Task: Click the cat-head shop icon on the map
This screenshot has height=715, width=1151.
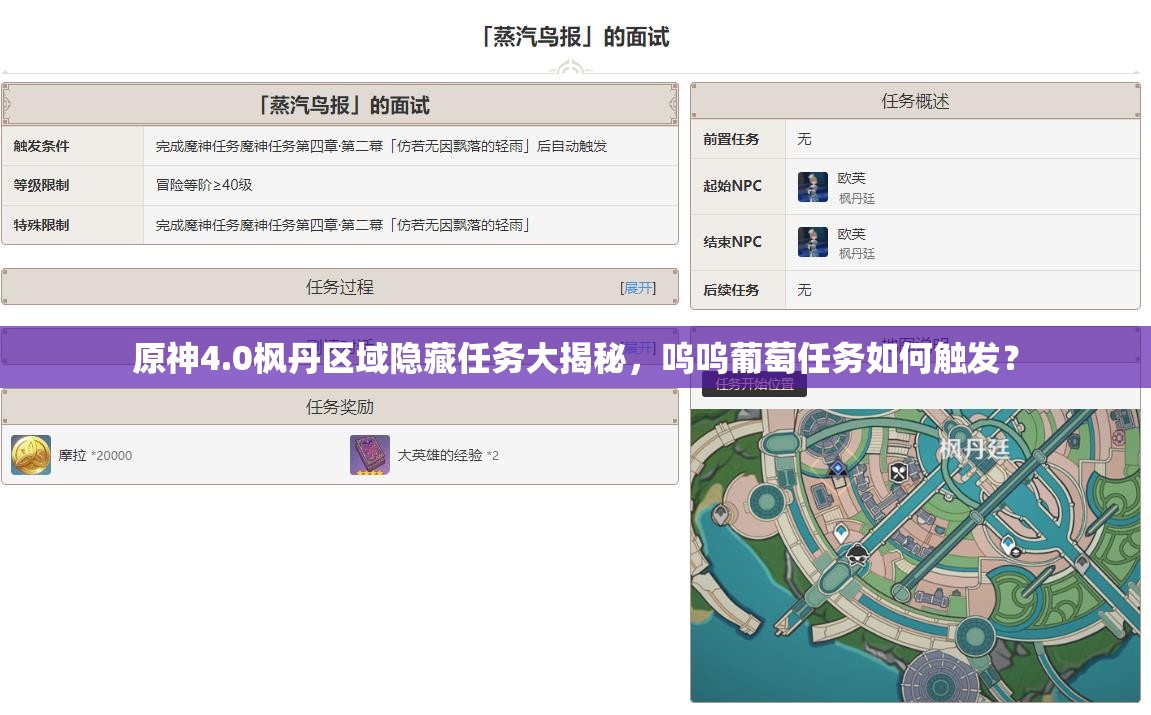Action: 856,554
